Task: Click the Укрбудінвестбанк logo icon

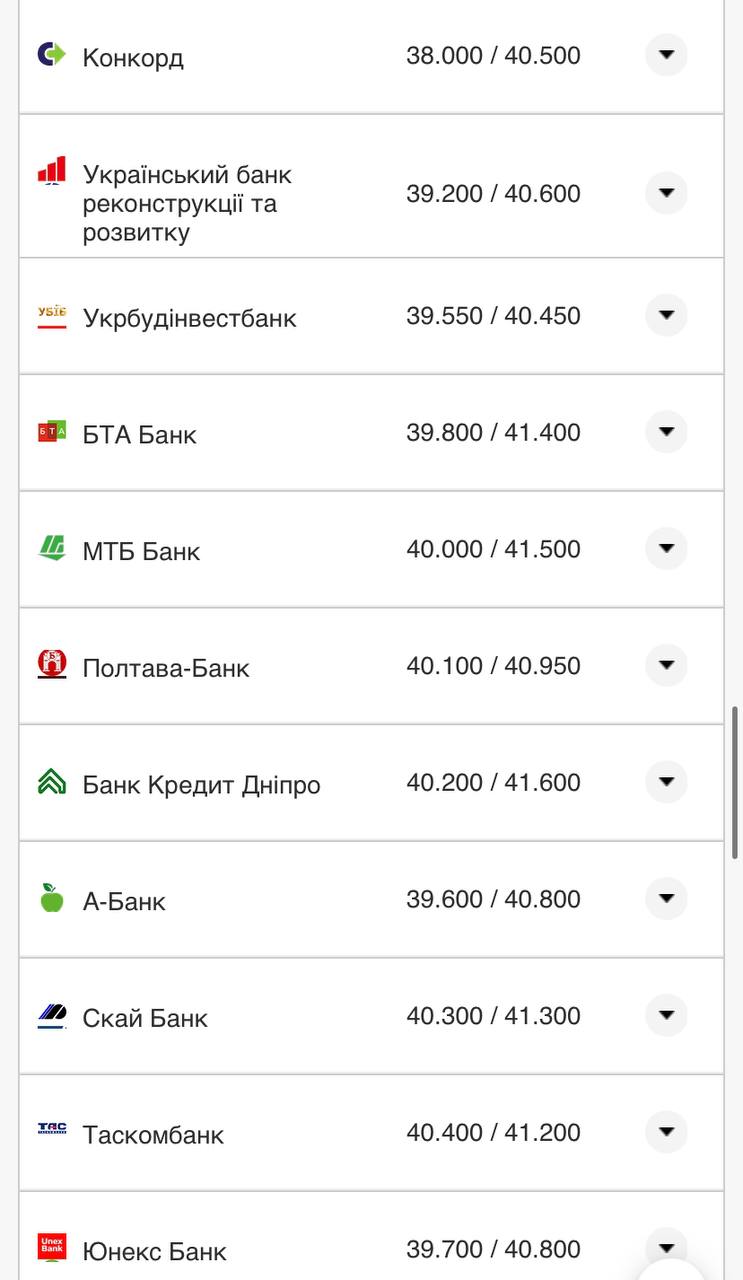Action: [52, 317]
